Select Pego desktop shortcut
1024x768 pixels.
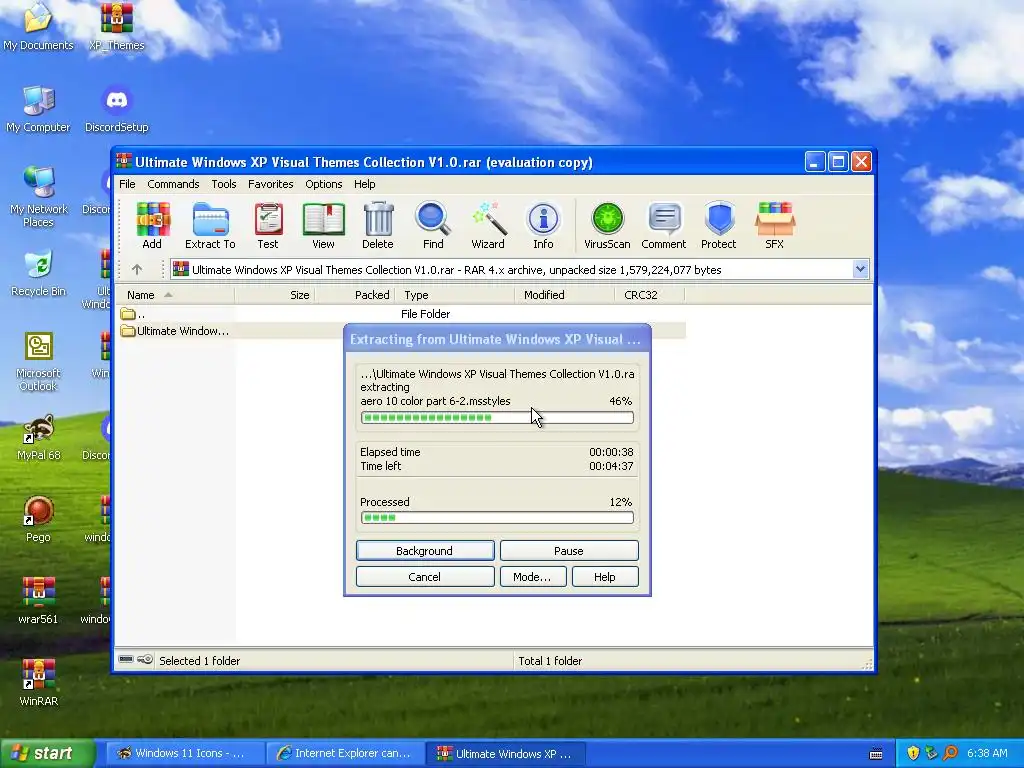tap(39, 519)
